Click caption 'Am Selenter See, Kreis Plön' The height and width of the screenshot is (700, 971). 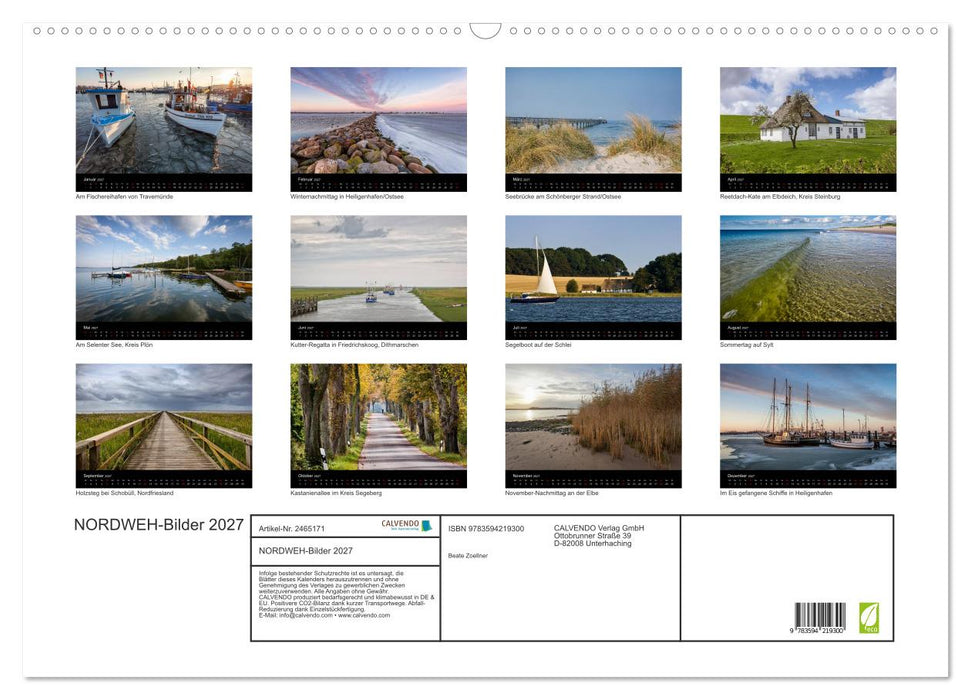coord(114,344)
